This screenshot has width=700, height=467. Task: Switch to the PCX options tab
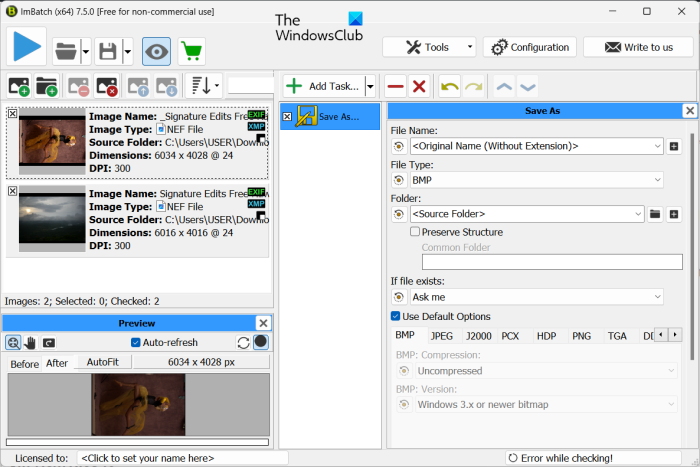(510, 336)
